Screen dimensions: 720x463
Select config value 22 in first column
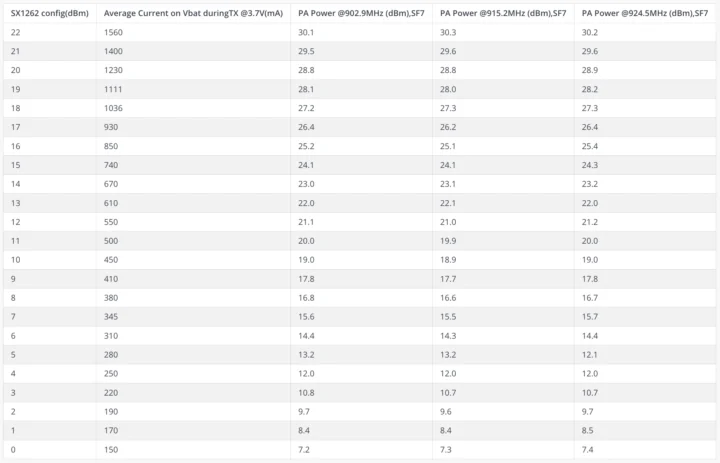[16, 32]
